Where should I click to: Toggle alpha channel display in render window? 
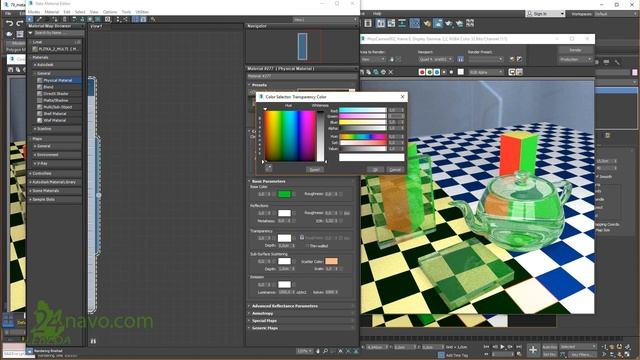click(444, 72)
